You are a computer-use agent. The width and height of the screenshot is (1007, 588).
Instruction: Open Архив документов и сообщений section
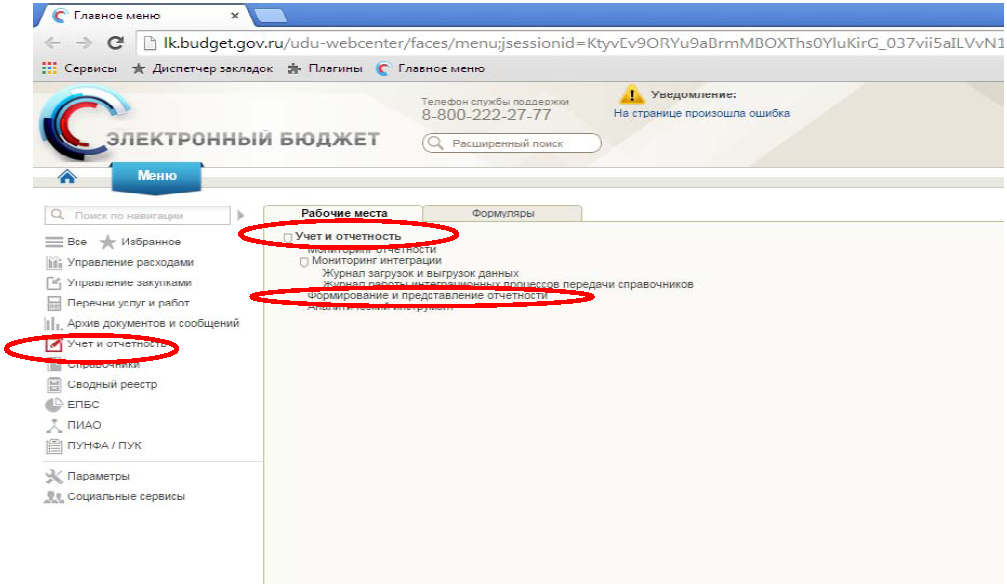pyautogui.click(x=152, y=323)
